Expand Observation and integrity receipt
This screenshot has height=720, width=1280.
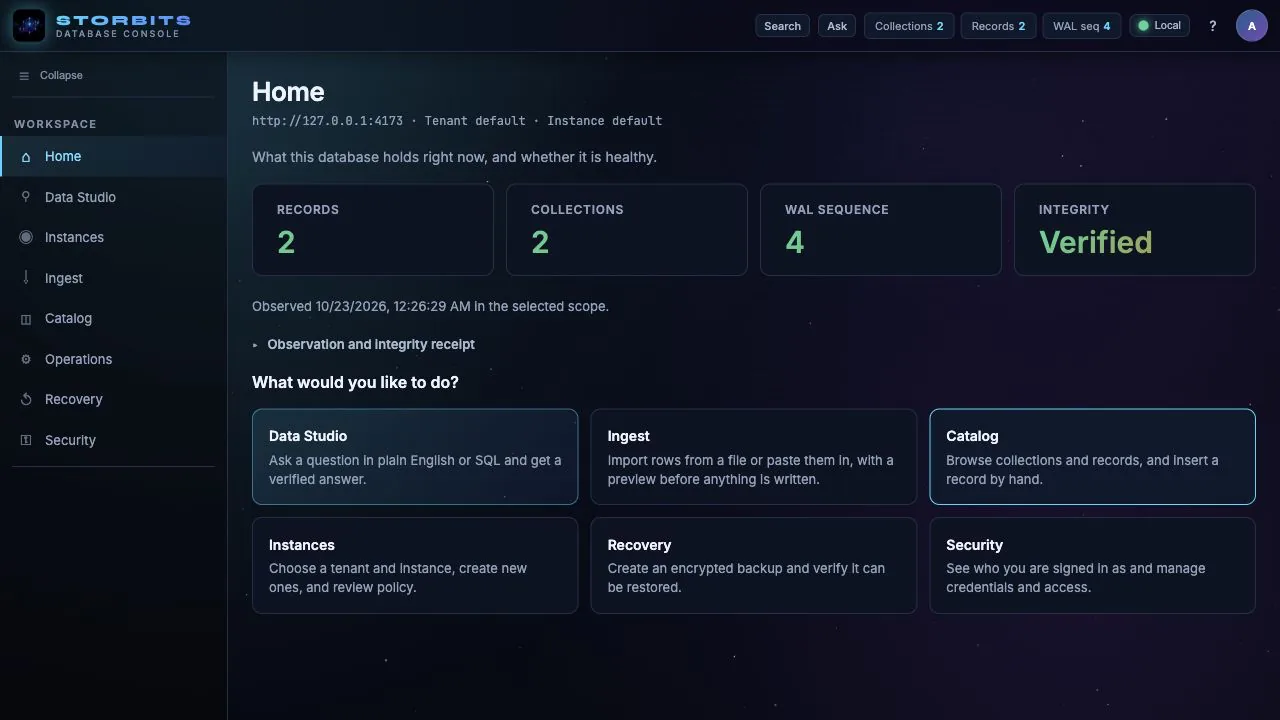pyautogui.click(x=363, y=344)
